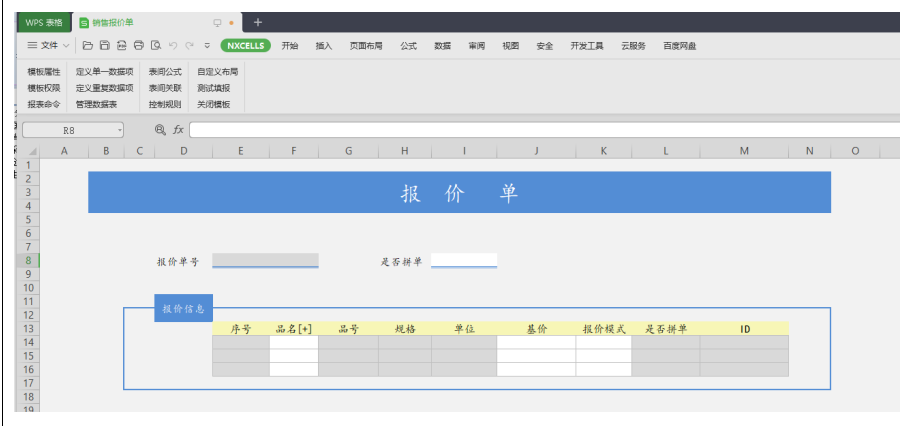Click the Open file folder icon
The height and width of the screenshot is (426, 907).
[88, 45]
